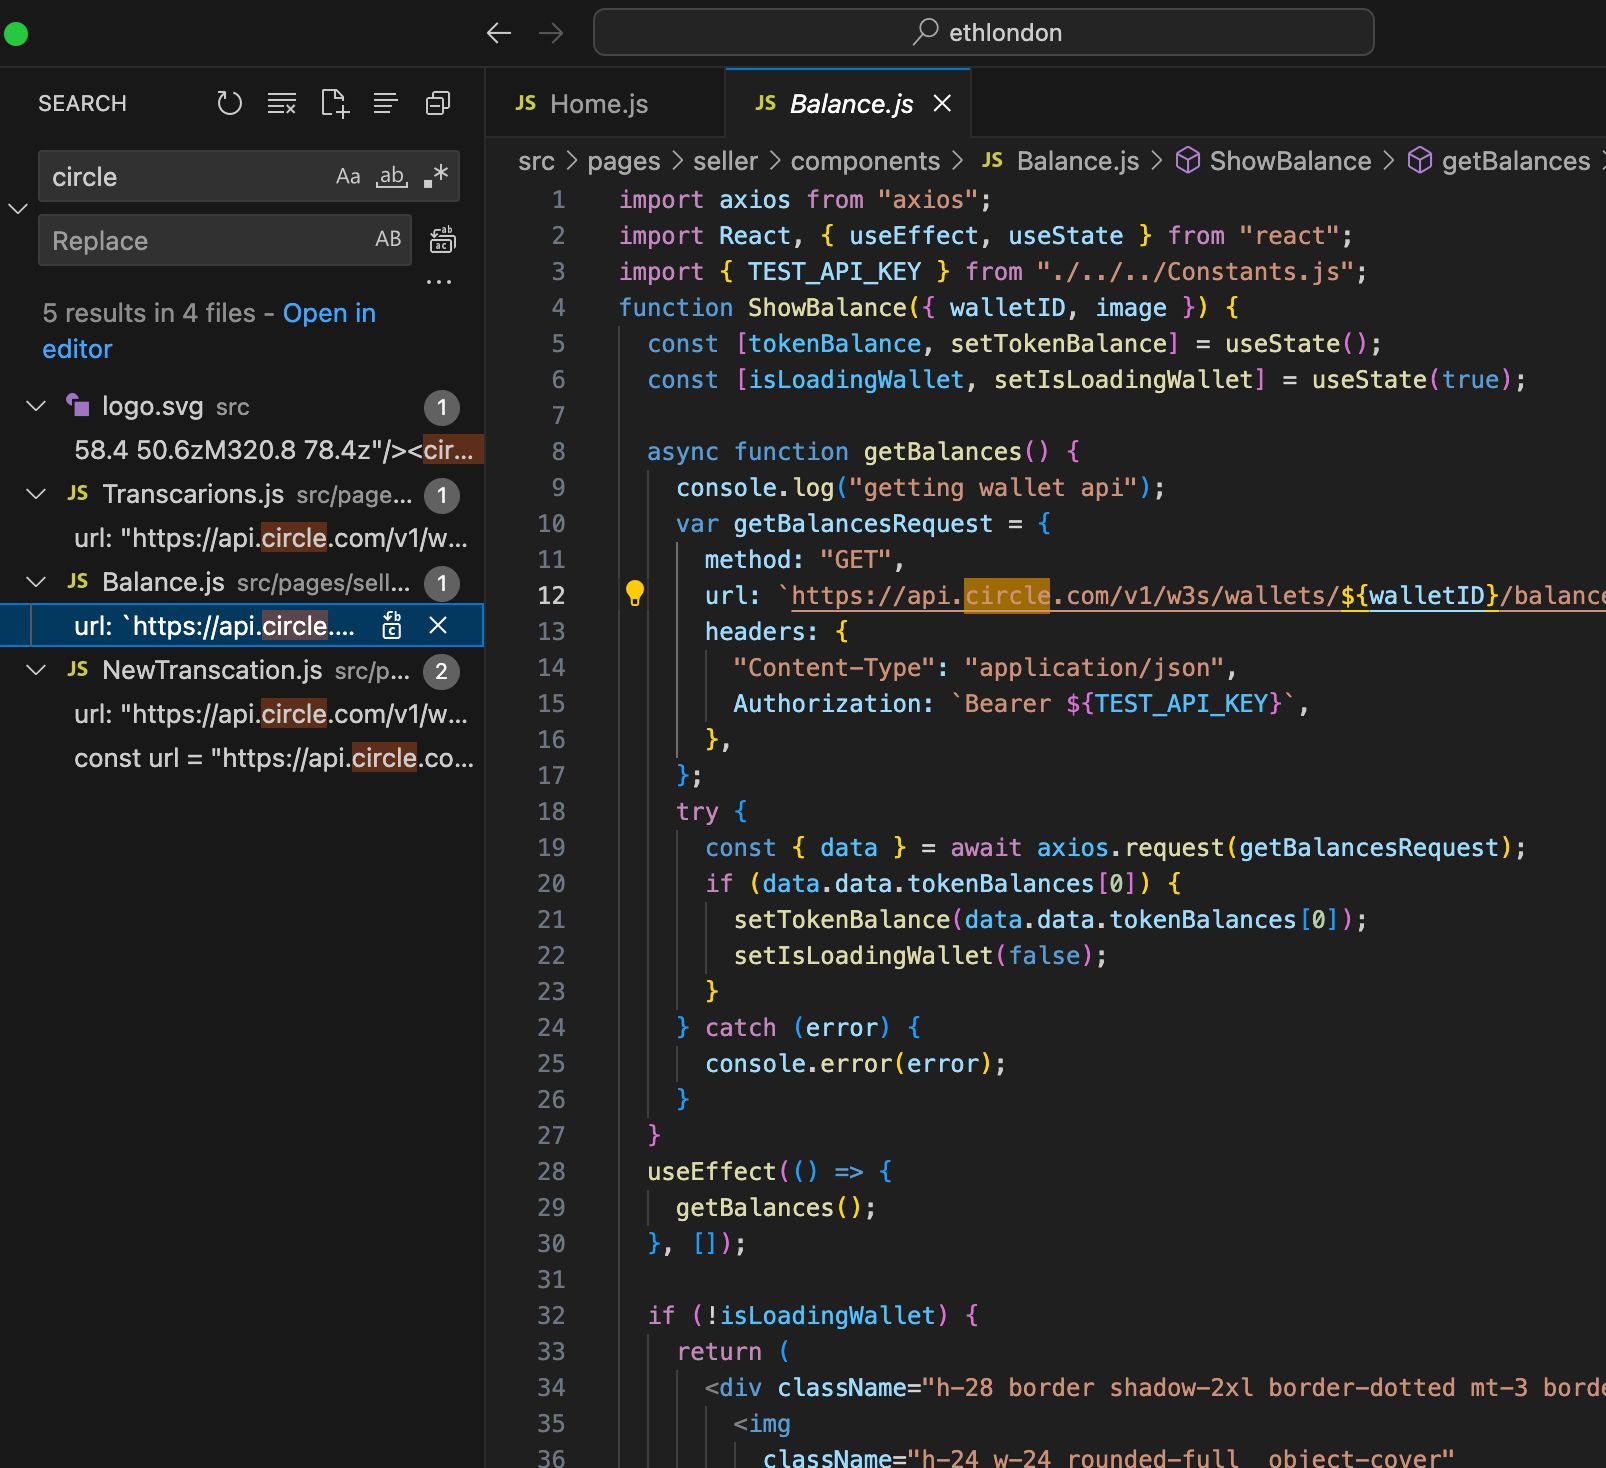The width and height of the screenshot is (1606, 1468).
Task: Select logo.svg file row
Action: point(241,406)
